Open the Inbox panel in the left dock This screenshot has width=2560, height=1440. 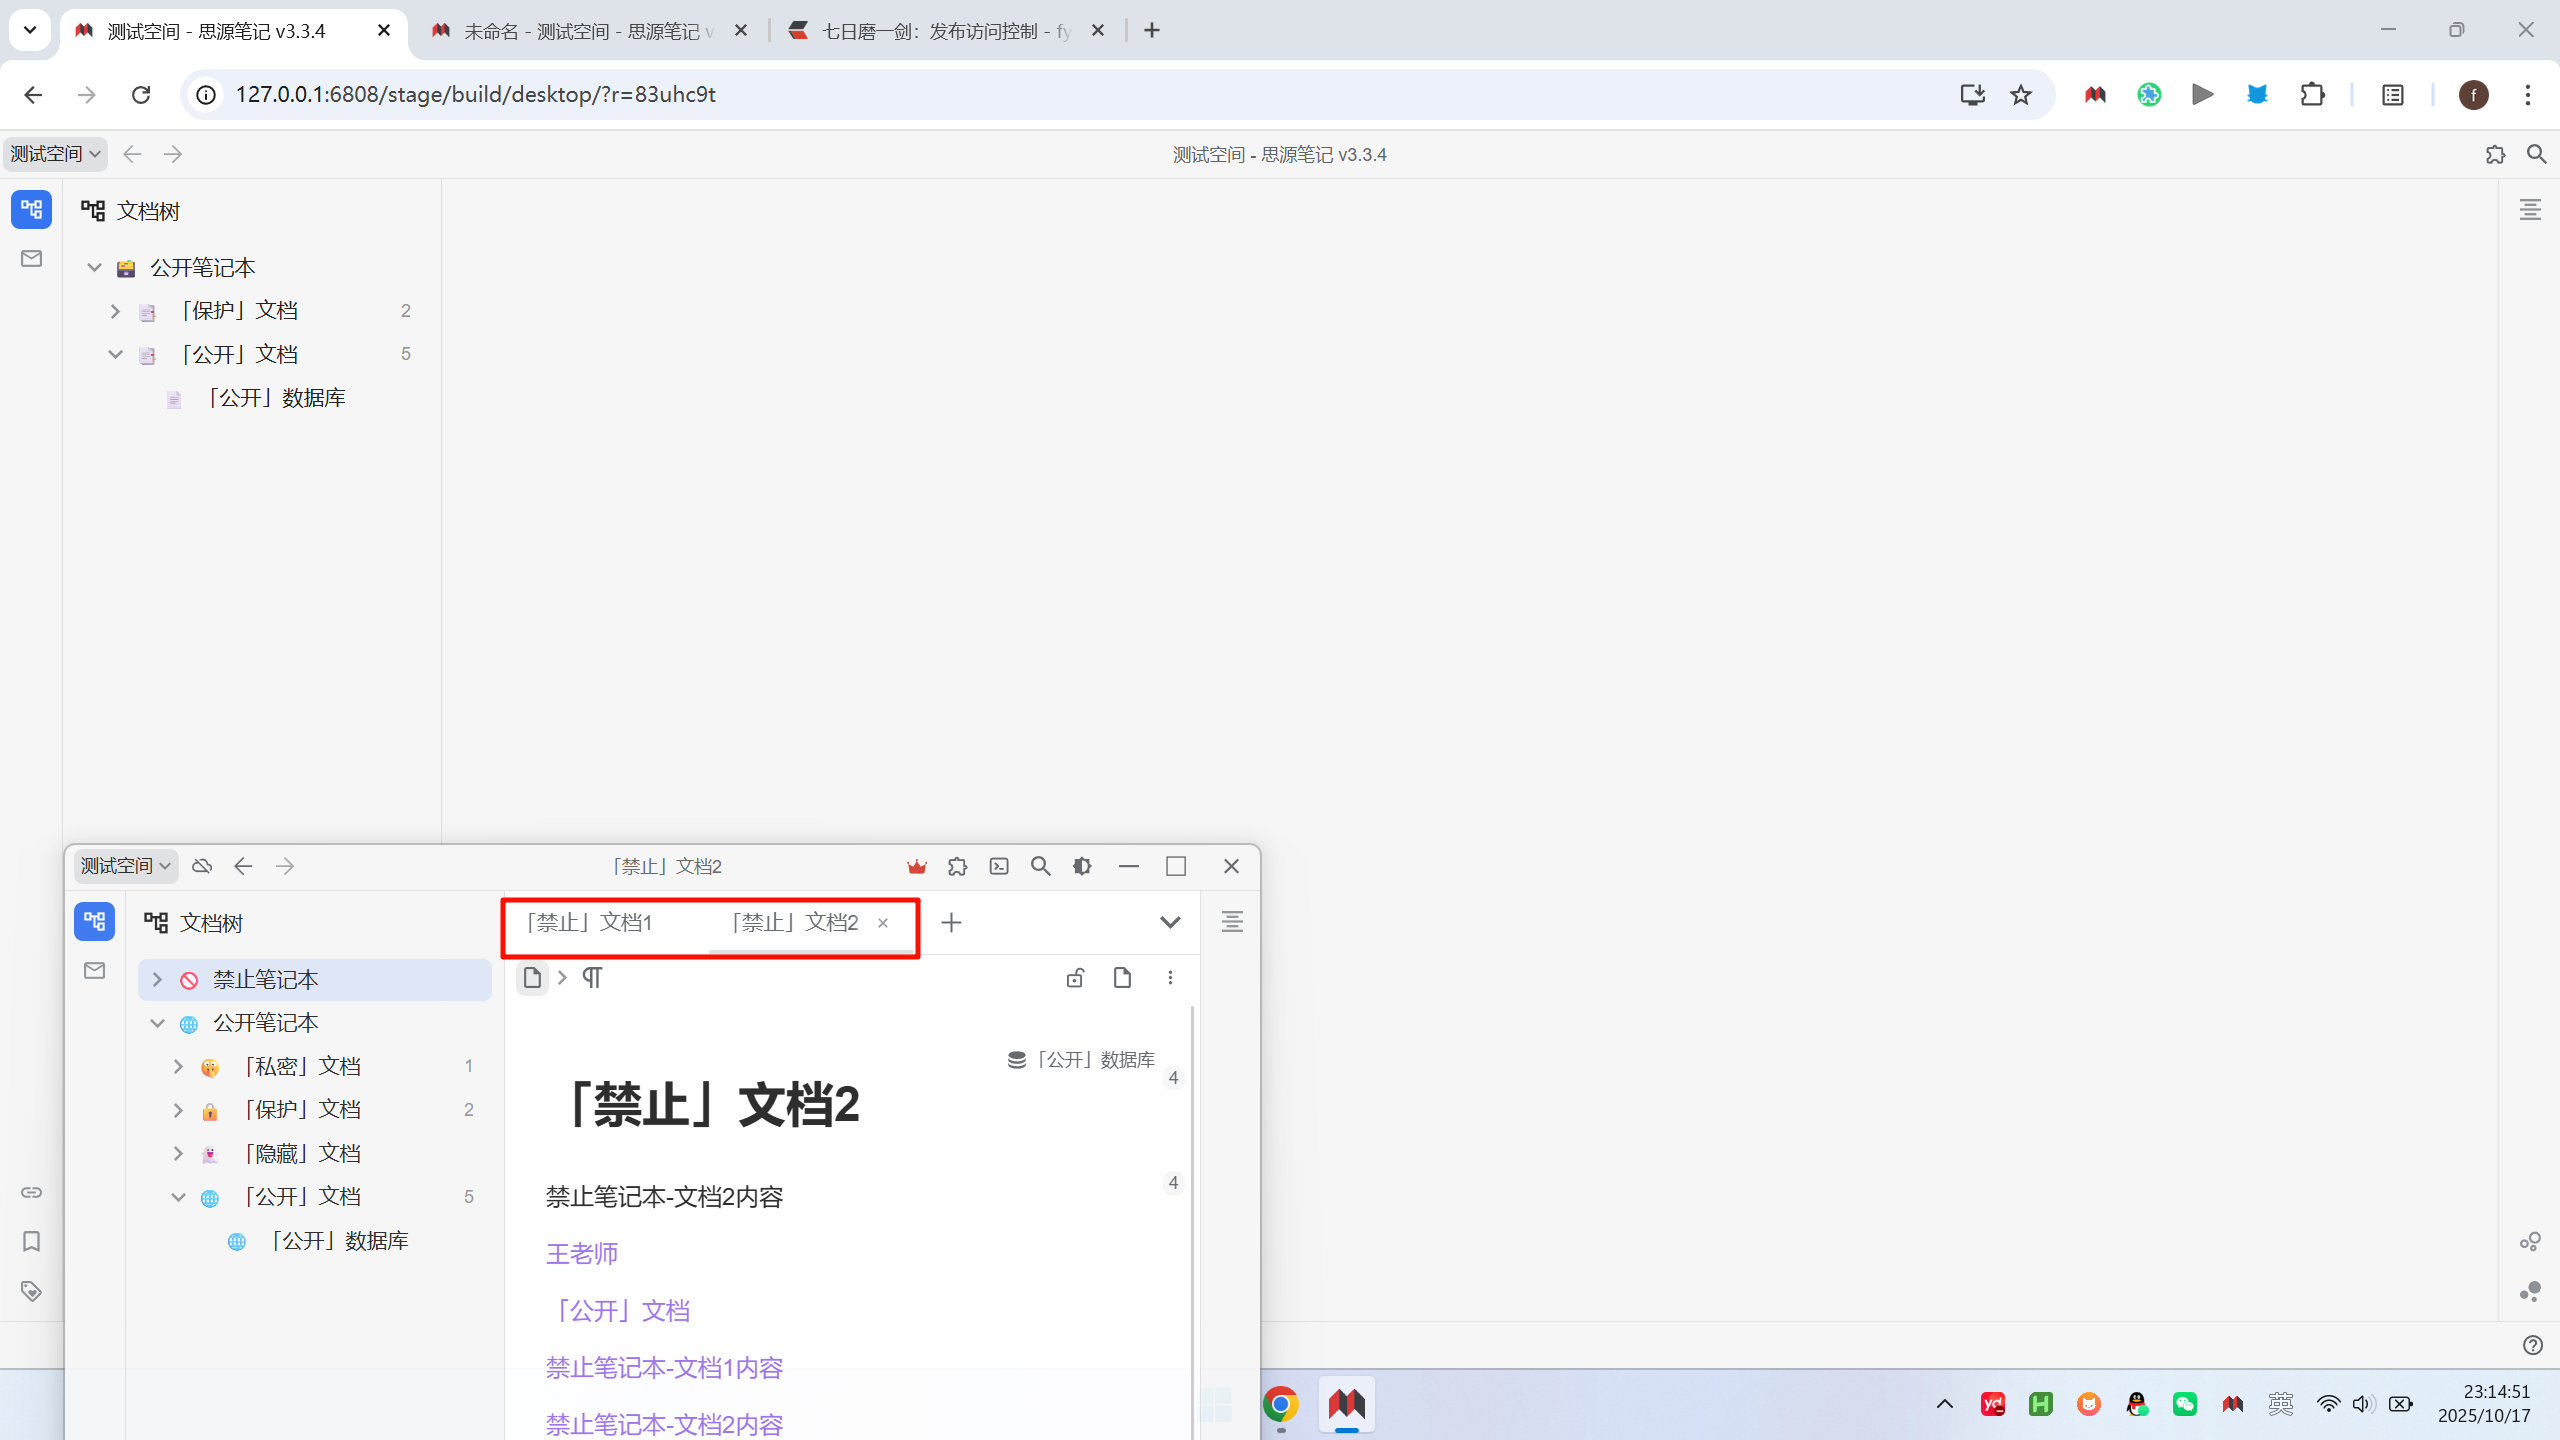pos(31,259)
